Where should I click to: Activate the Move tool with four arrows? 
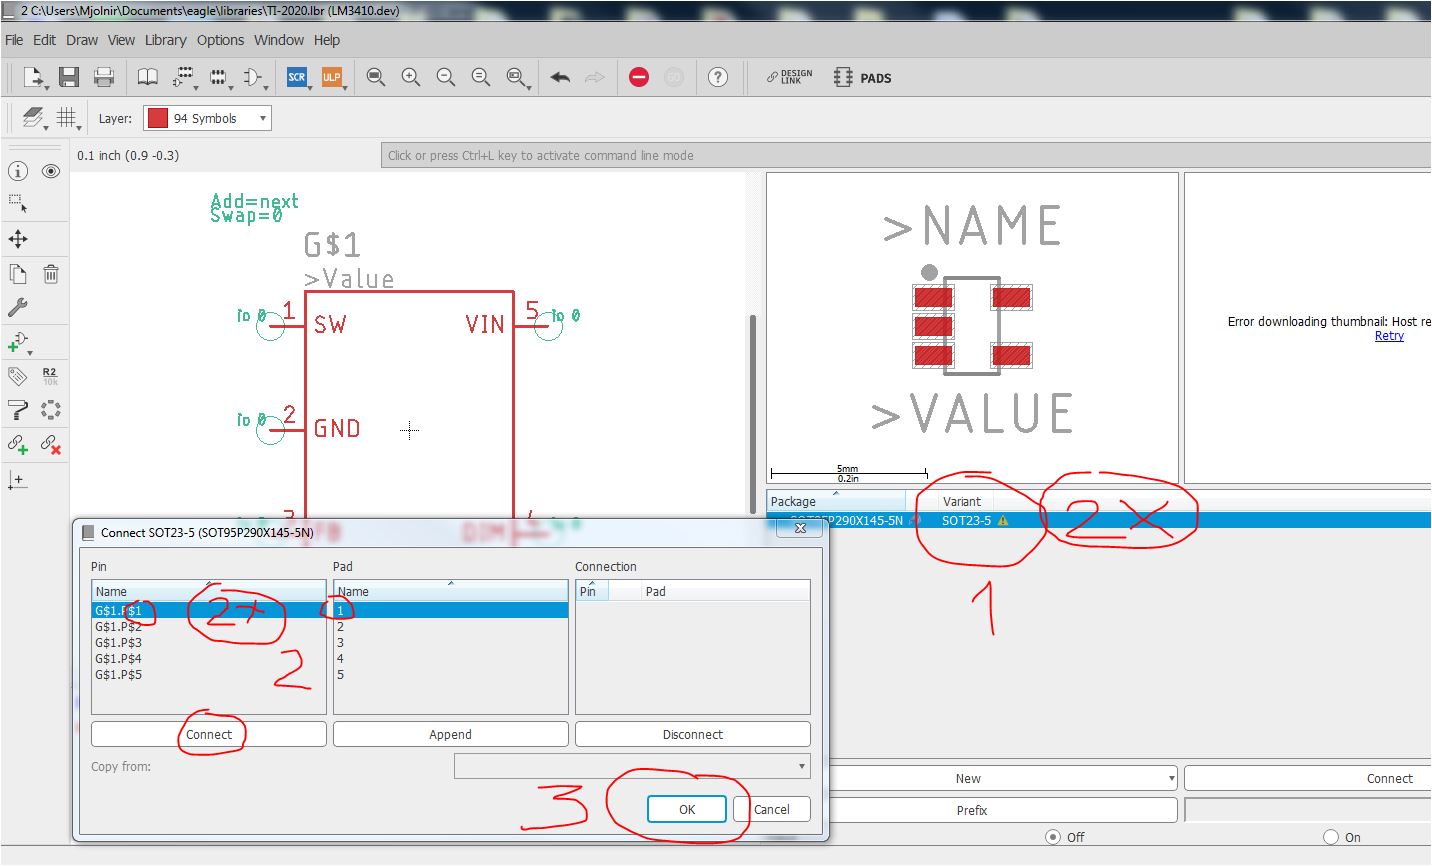[18, 239]
